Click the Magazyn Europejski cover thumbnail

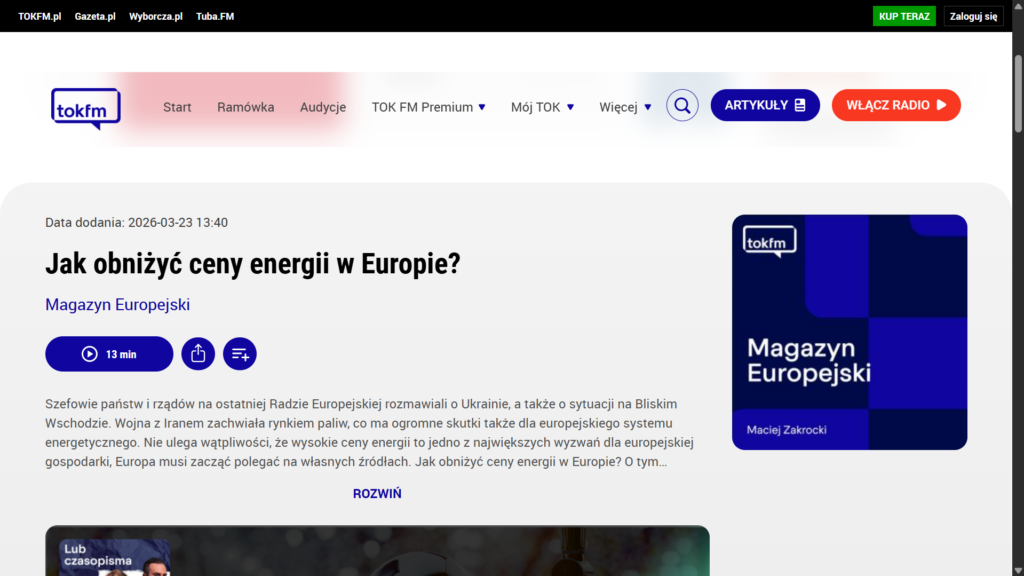849,332
